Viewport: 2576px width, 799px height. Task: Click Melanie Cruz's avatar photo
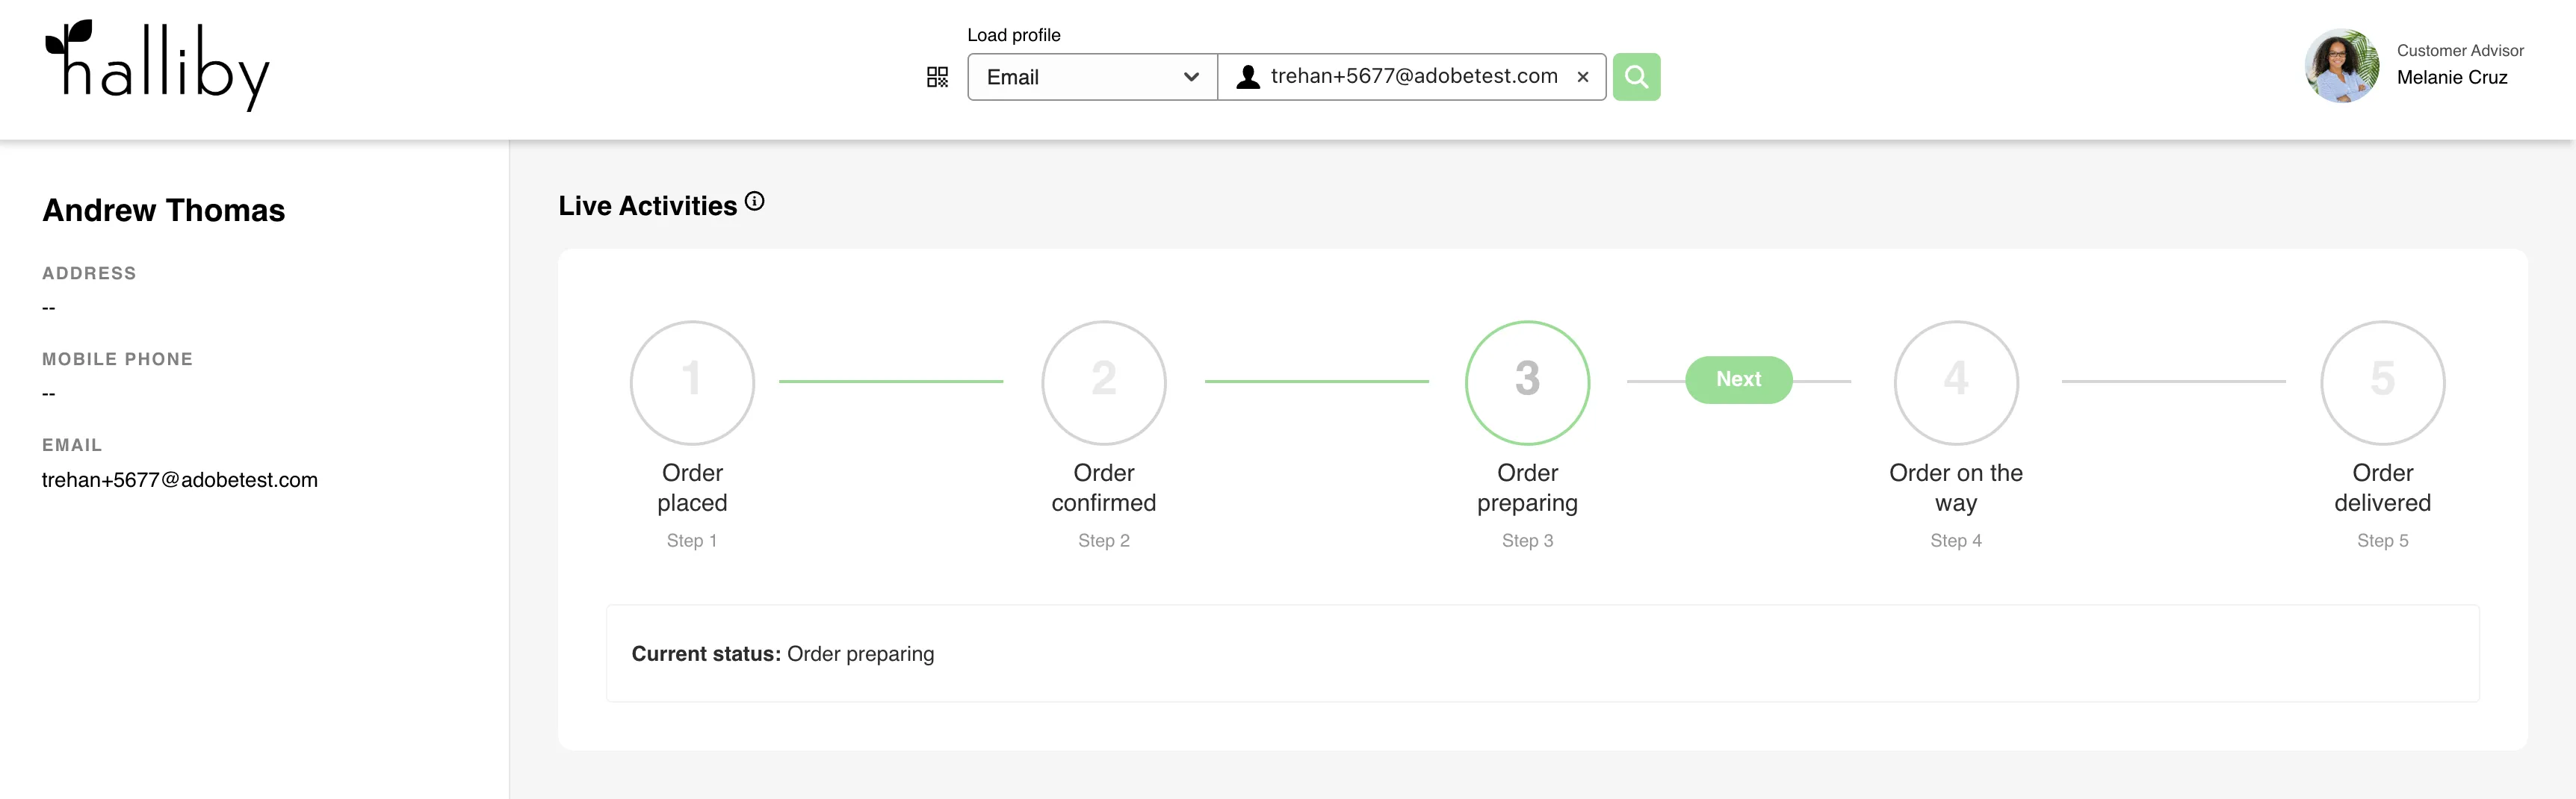2341,66
